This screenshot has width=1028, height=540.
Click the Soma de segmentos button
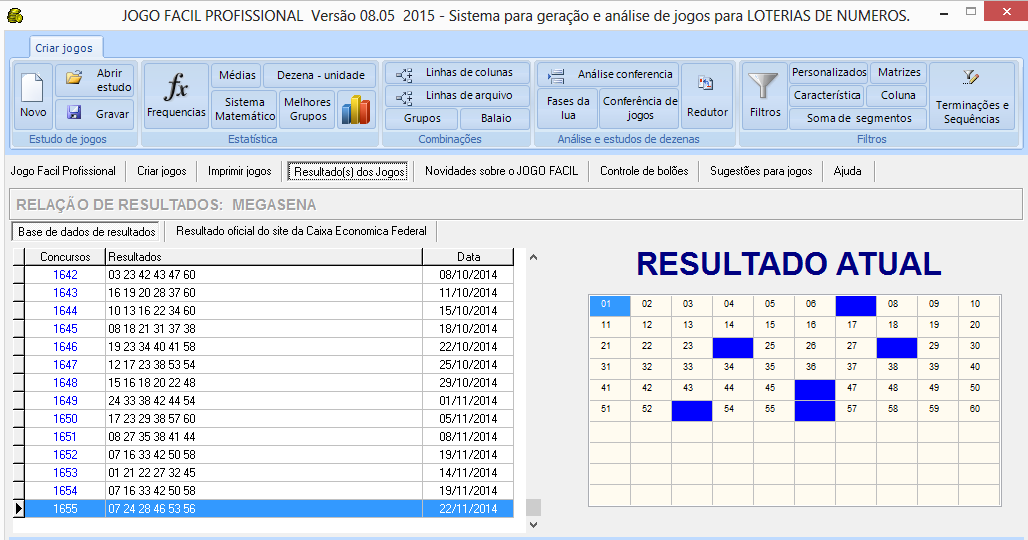pyautogui.click(x=857, y=118)
